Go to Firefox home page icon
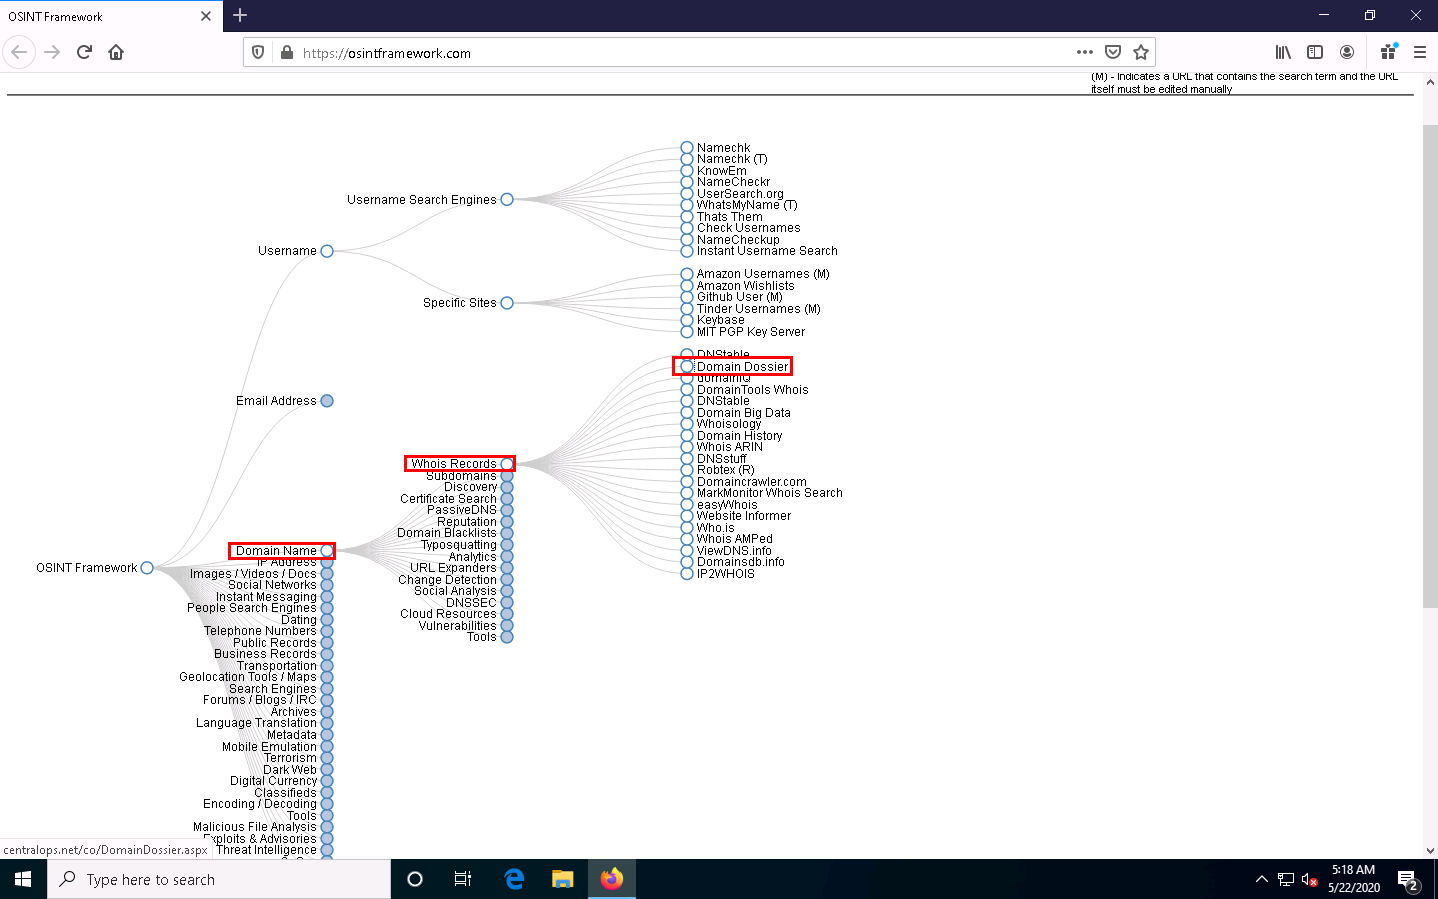The image size is (1438, 899). point(116,52)
